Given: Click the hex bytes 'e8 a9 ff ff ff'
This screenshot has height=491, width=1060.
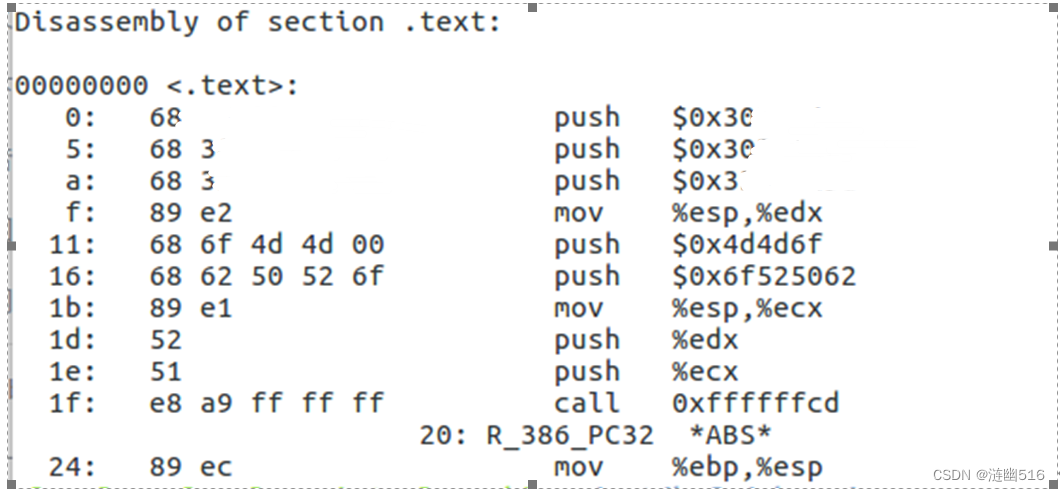Looking at the screenshot, I should pyautogui.click(x=266, y=403).
